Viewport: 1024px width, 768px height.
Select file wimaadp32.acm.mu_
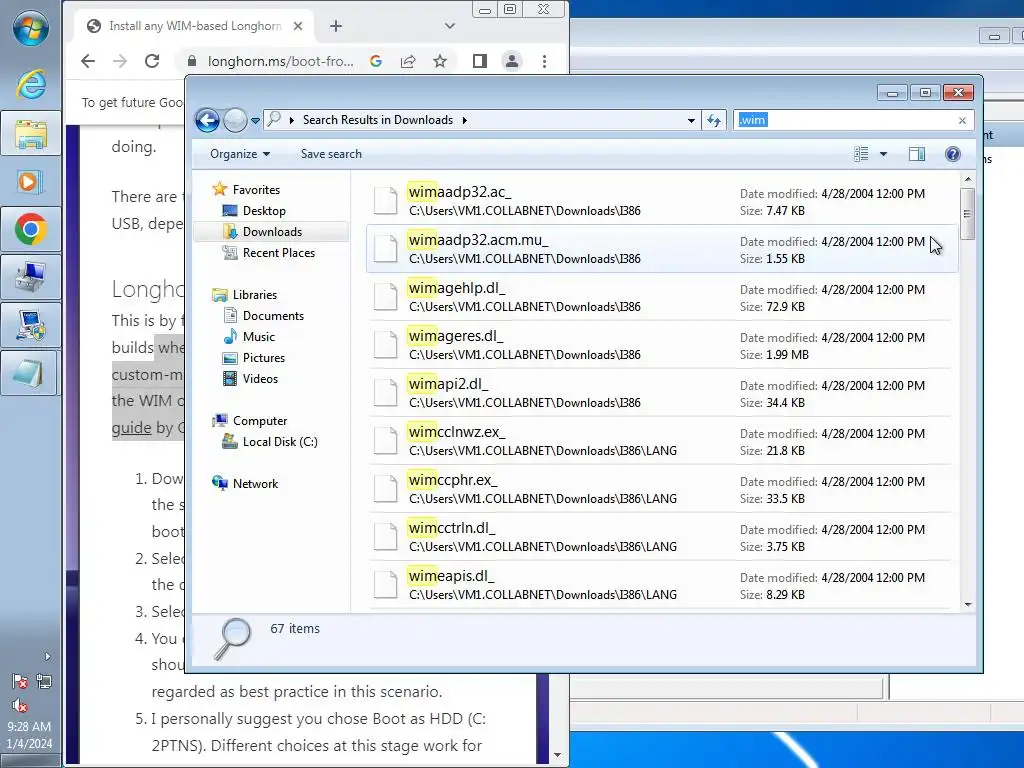pos(662,249)
